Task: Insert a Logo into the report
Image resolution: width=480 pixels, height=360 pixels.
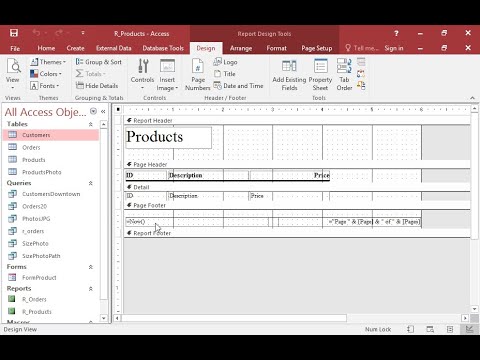Action: (225, 62)
